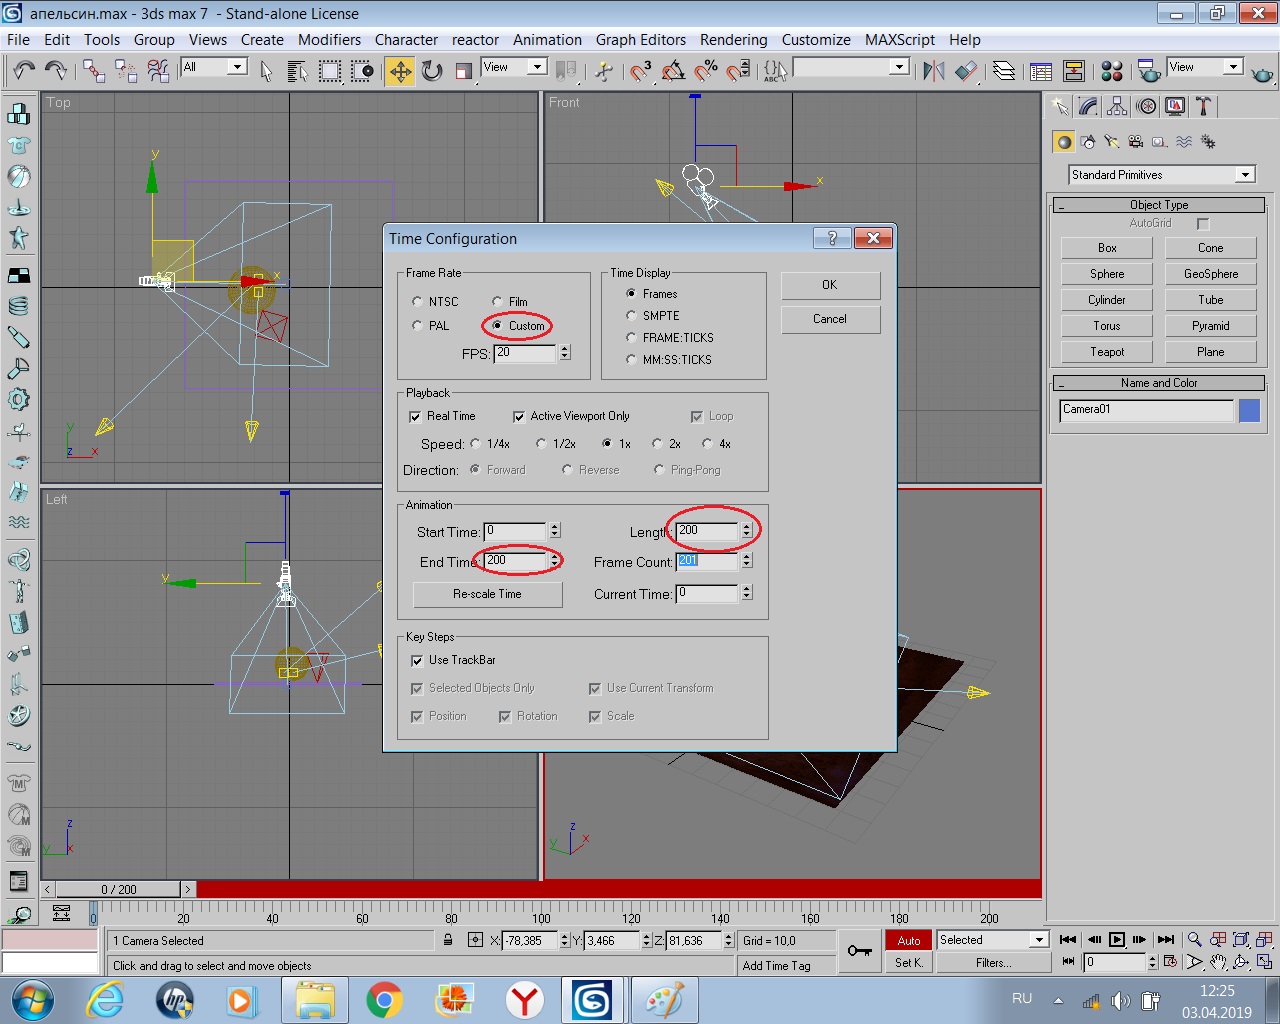Click the Align tool icon

pyautogui.click(x=965, y=71)
